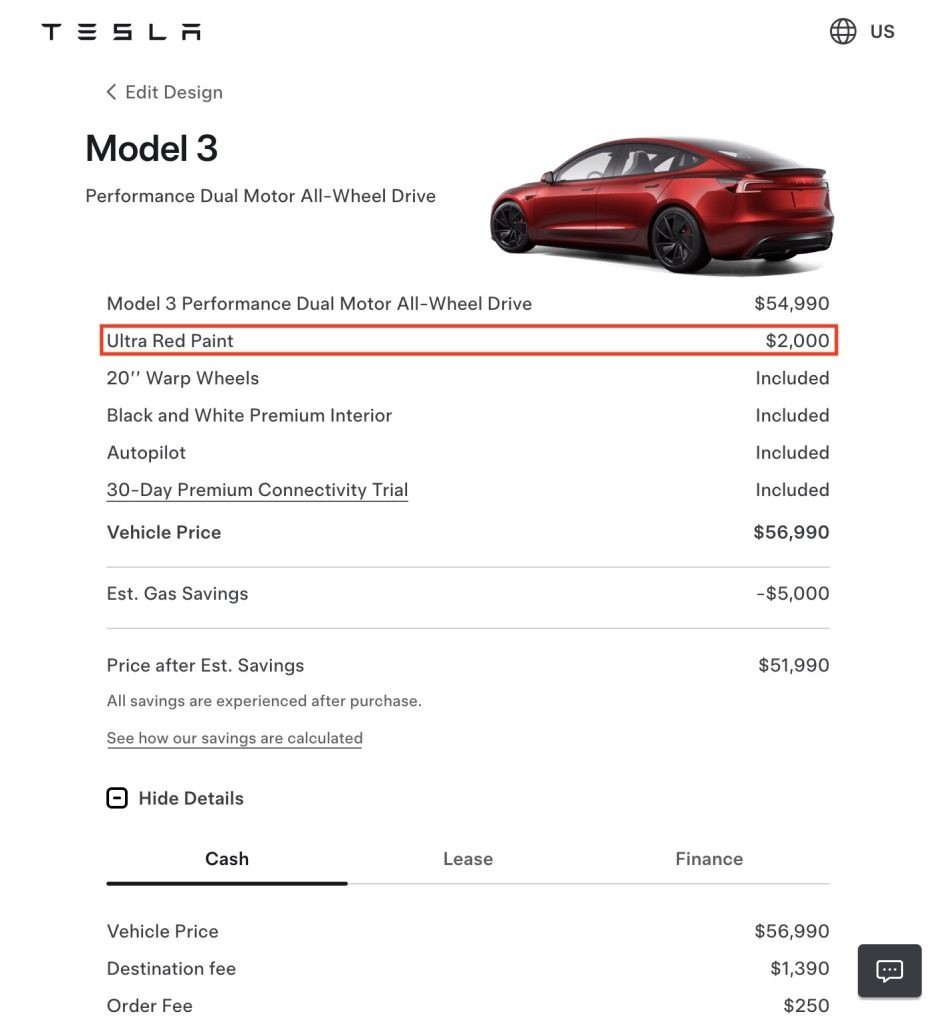Collapse details using the minus box icon
This screenshot has height=1024, width=939.
[117, 798]
